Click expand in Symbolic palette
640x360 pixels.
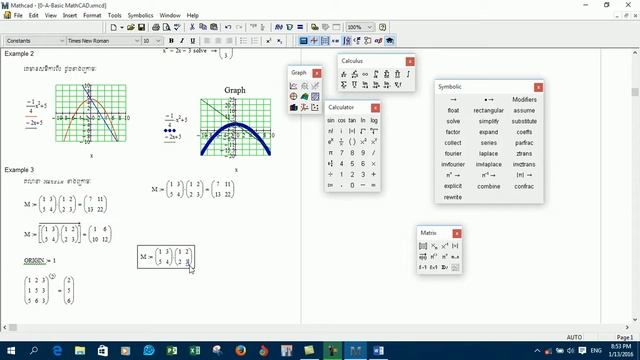[x=489, y=132]
